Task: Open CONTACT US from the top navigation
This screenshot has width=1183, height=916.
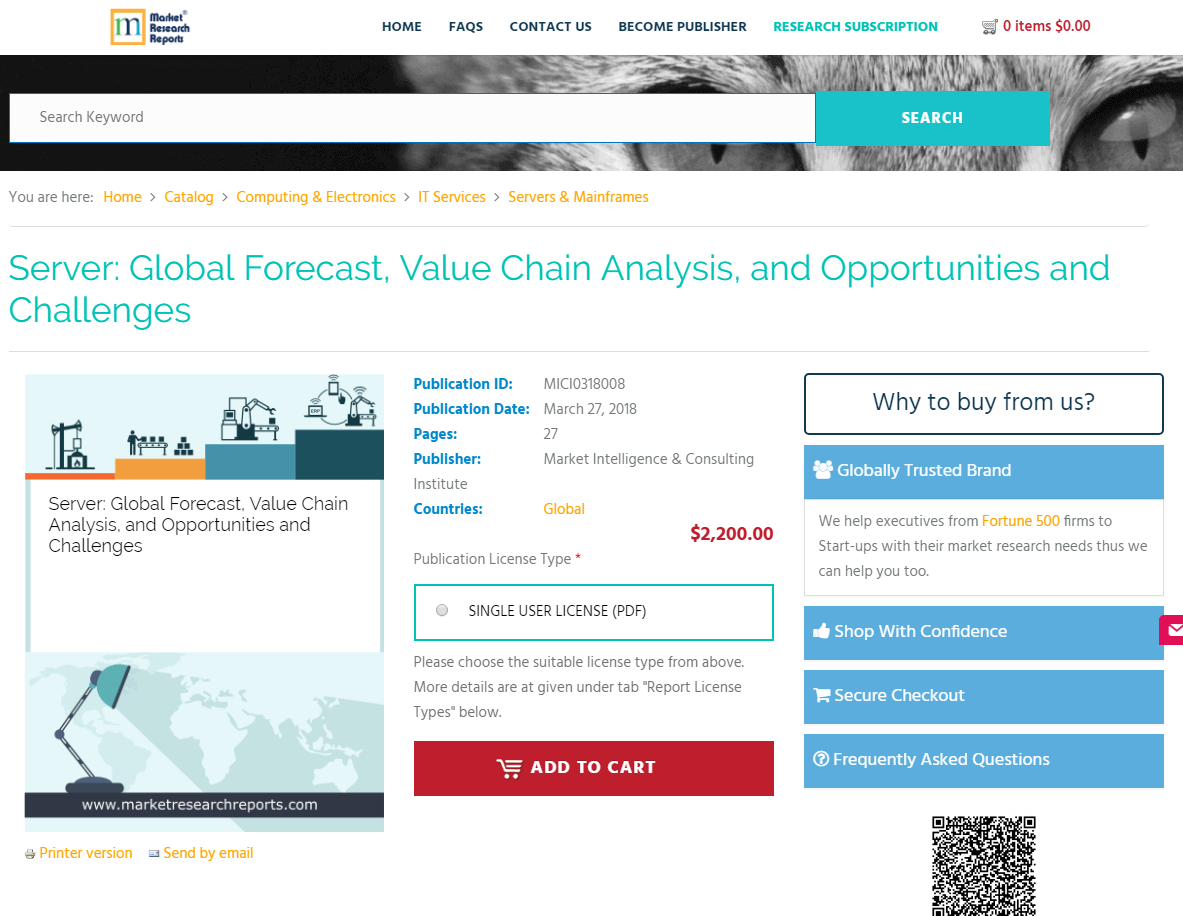Action: (550, 27)
